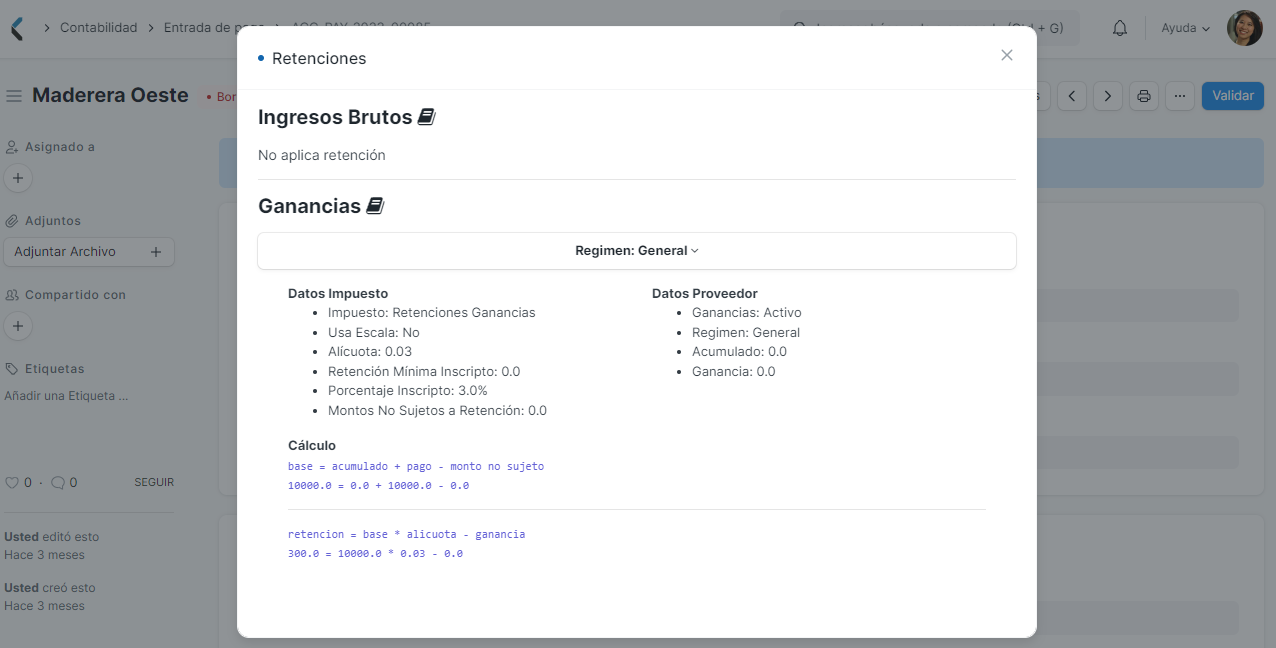
Task: Click the retencion formula code line
Action: (x=406, y=534)
